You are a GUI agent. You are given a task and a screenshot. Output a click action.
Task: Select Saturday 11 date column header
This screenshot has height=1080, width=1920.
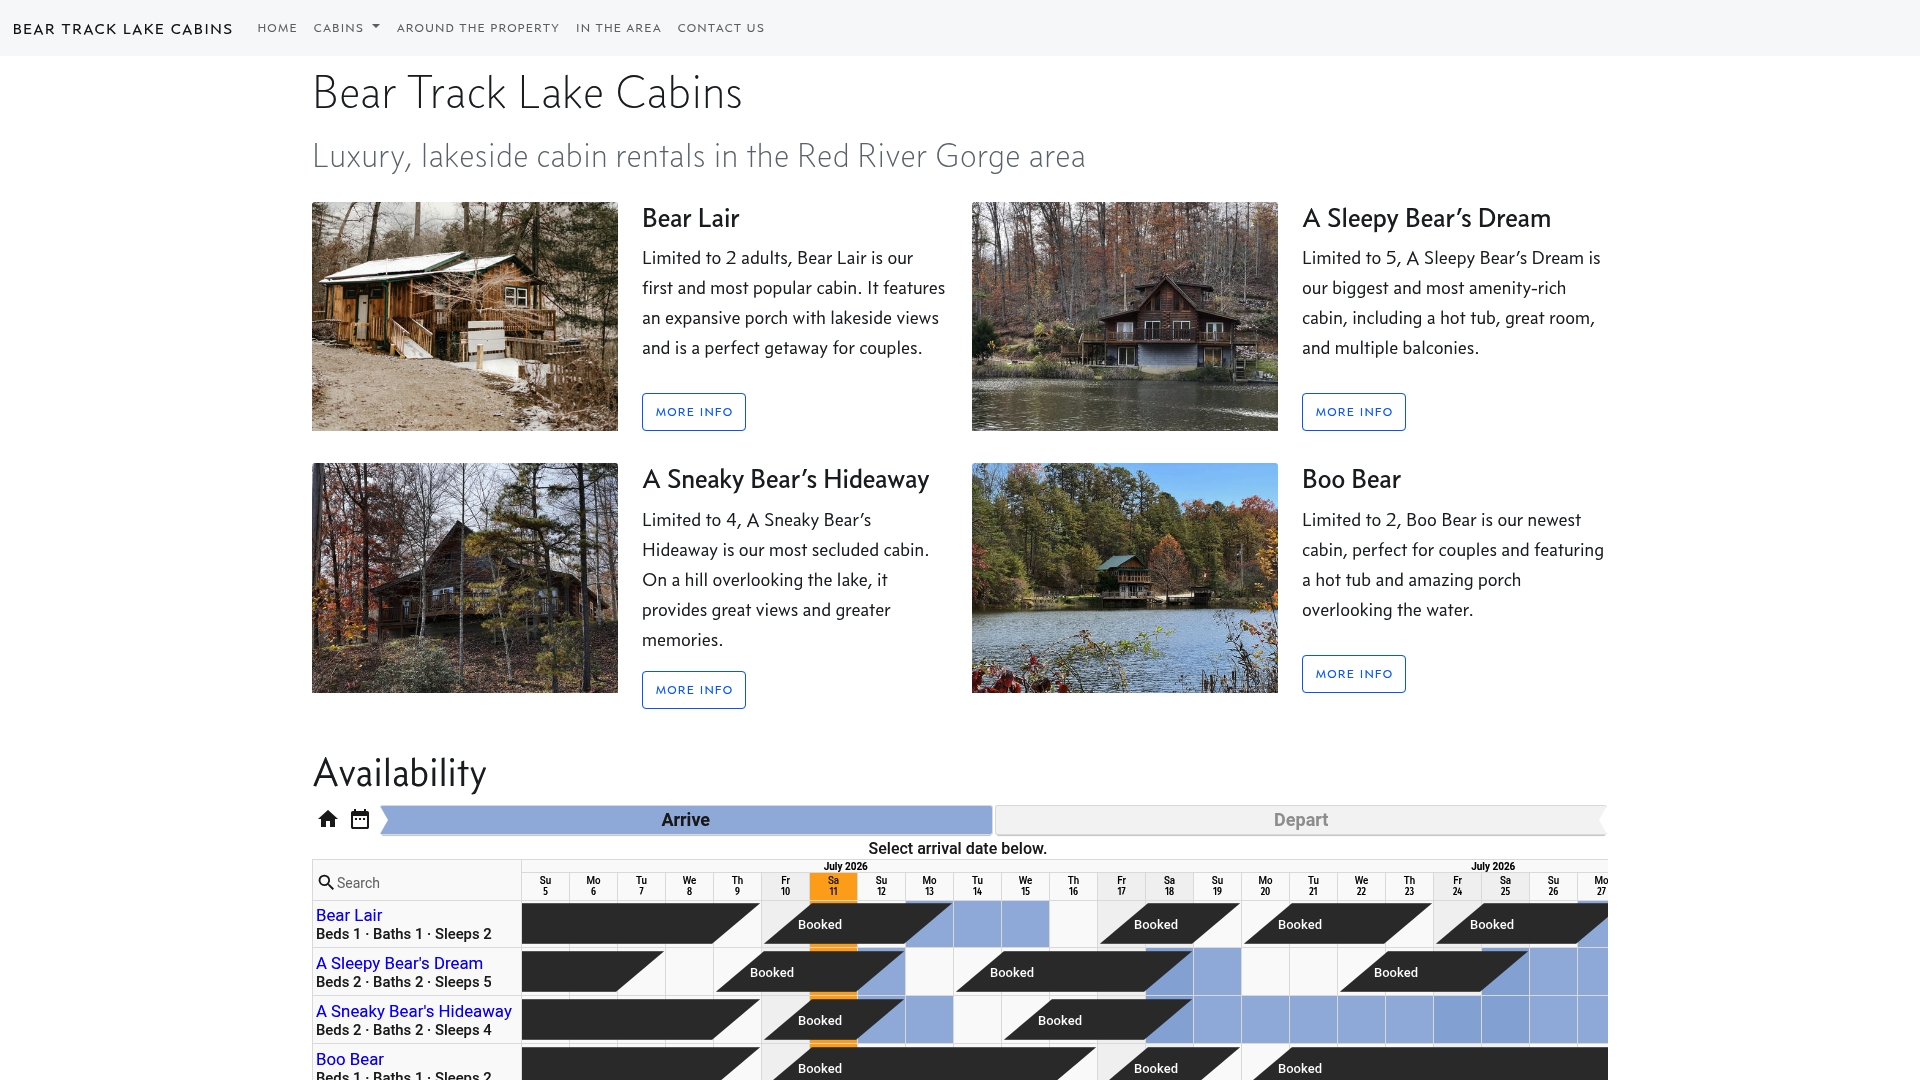pos(833,886)
